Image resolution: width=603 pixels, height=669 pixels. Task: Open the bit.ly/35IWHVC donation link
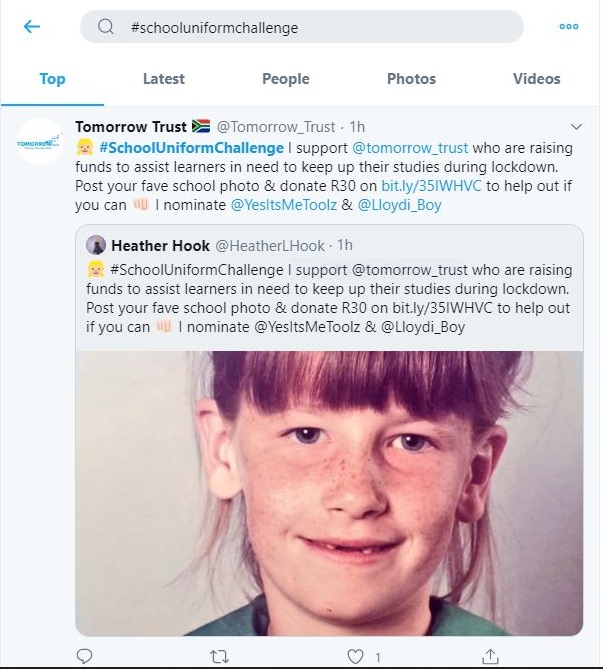coord(416,186)
